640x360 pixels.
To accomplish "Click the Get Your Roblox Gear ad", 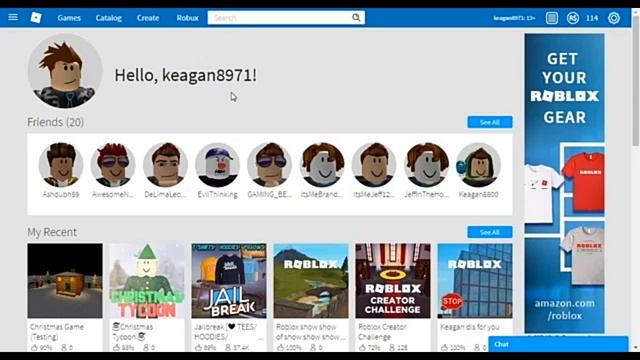I will [564, 183].
